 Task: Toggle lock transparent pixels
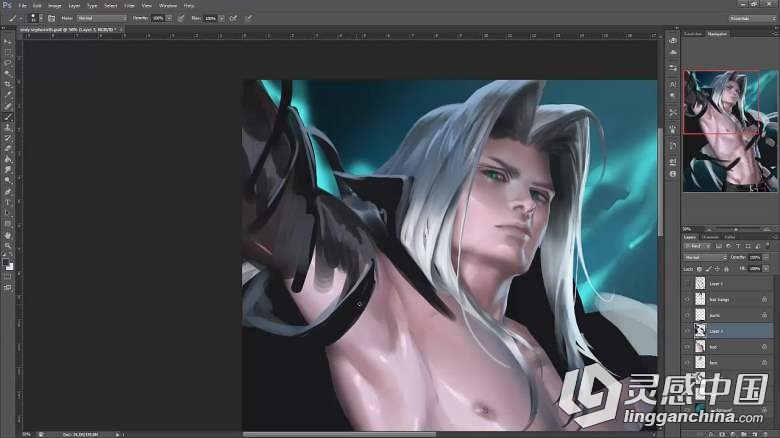(x=699, y=269)
